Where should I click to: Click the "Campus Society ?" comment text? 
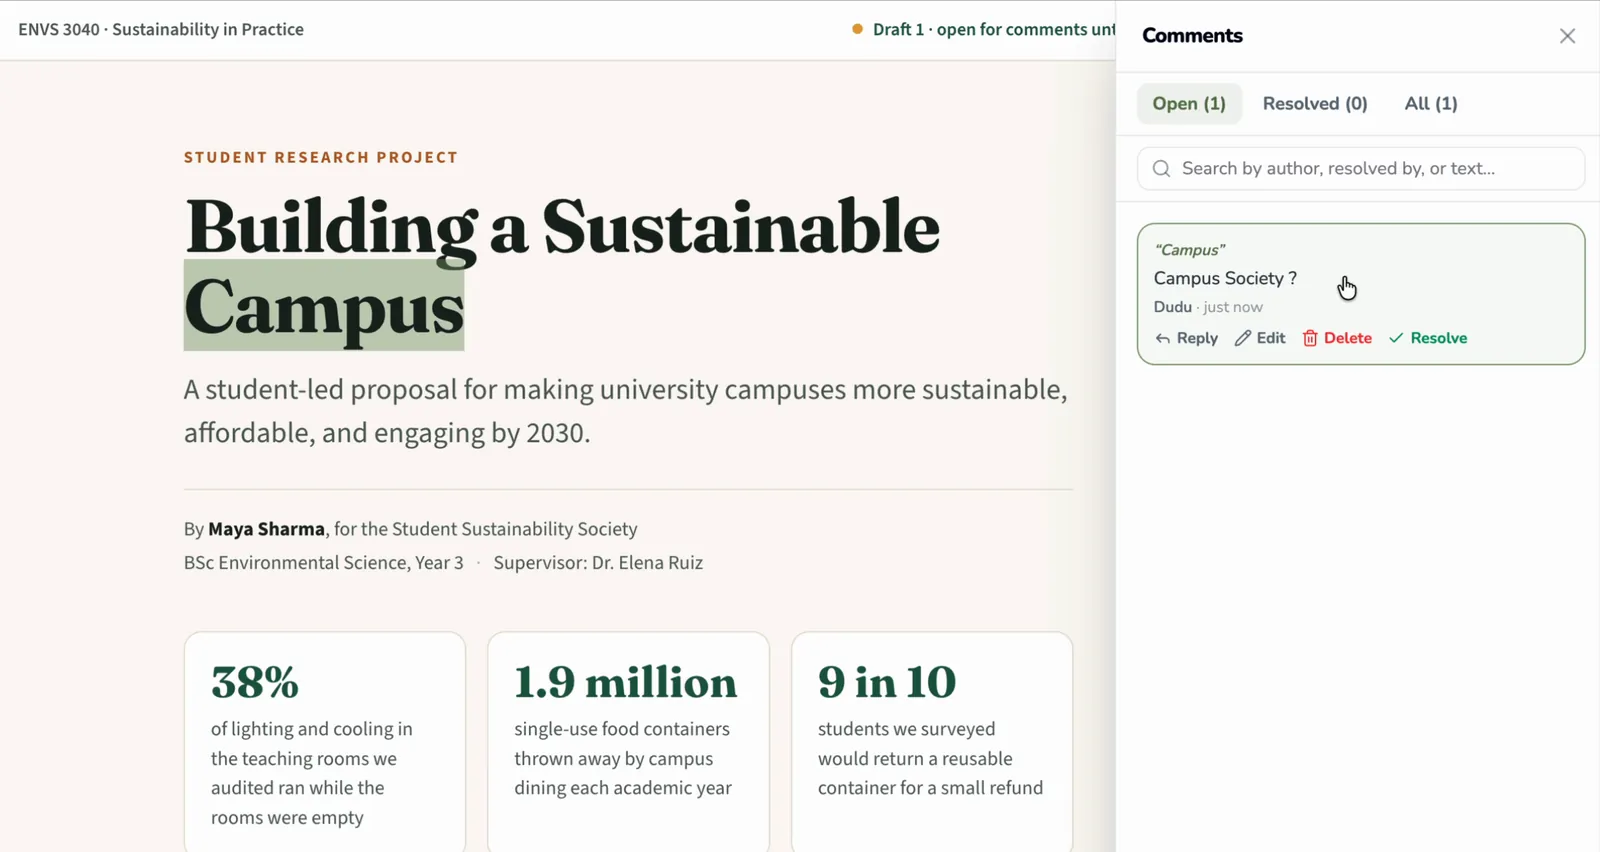pyautogui.click(x=1225, y=279)
